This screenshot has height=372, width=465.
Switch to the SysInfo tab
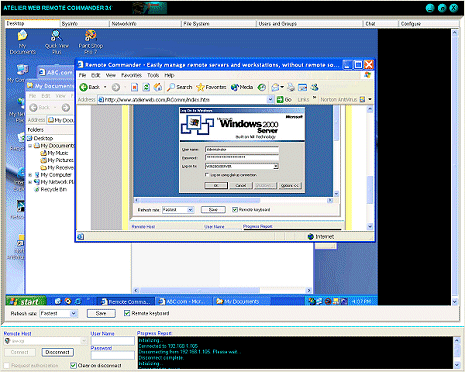(x=85, y=24)
